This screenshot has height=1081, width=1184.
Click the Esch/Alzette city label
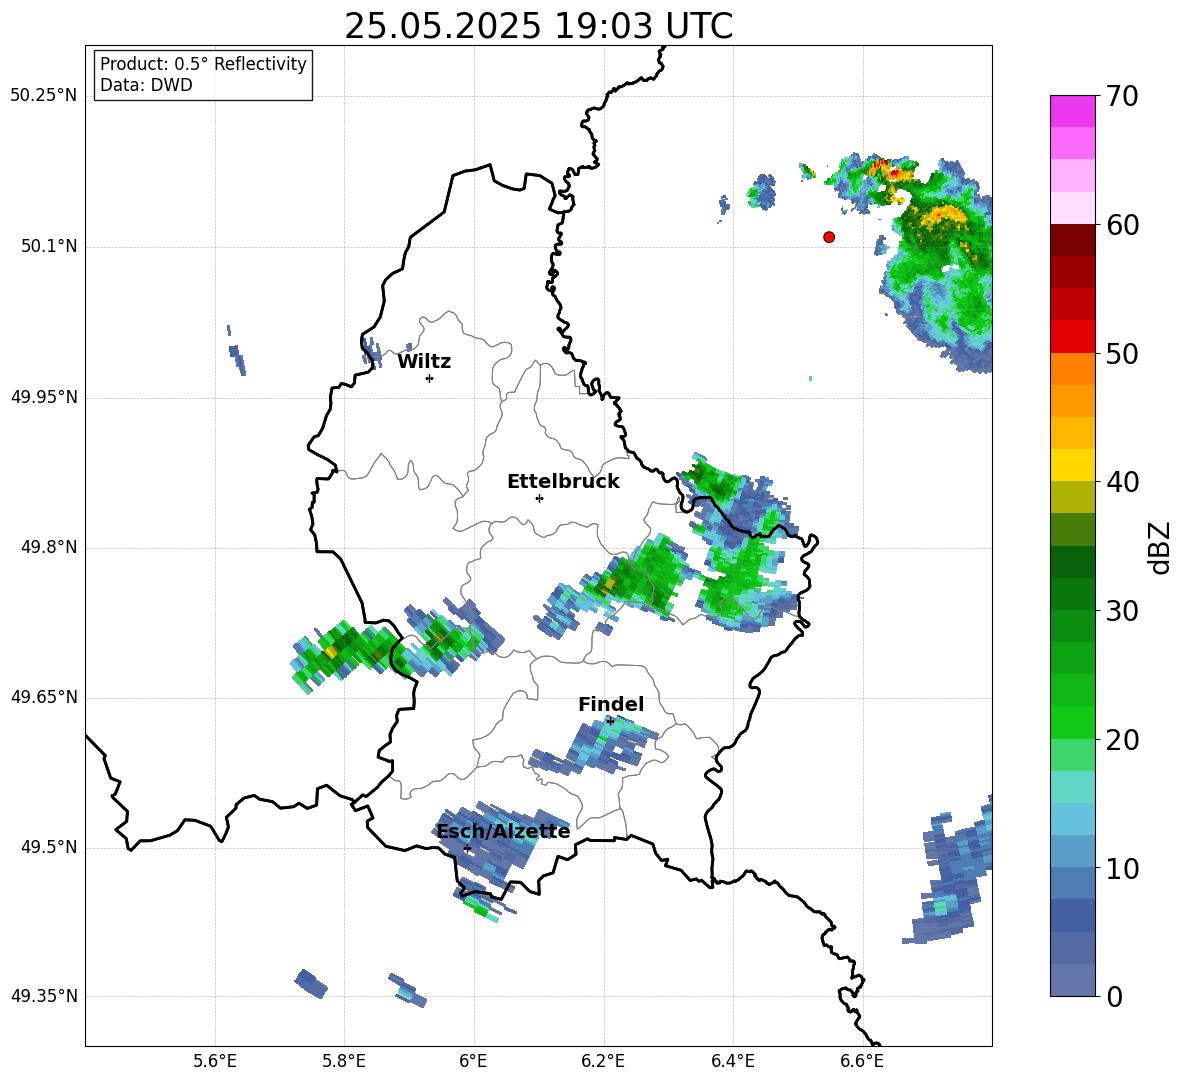[503, 831]
